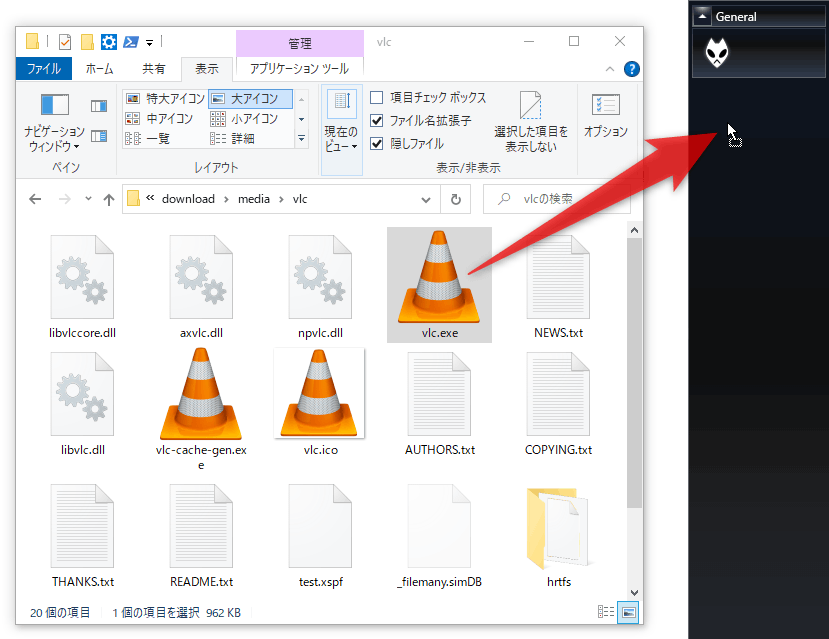Screen dimensions: 829x639
Task: Click the properties quick access icon
Action: (65, 42)
